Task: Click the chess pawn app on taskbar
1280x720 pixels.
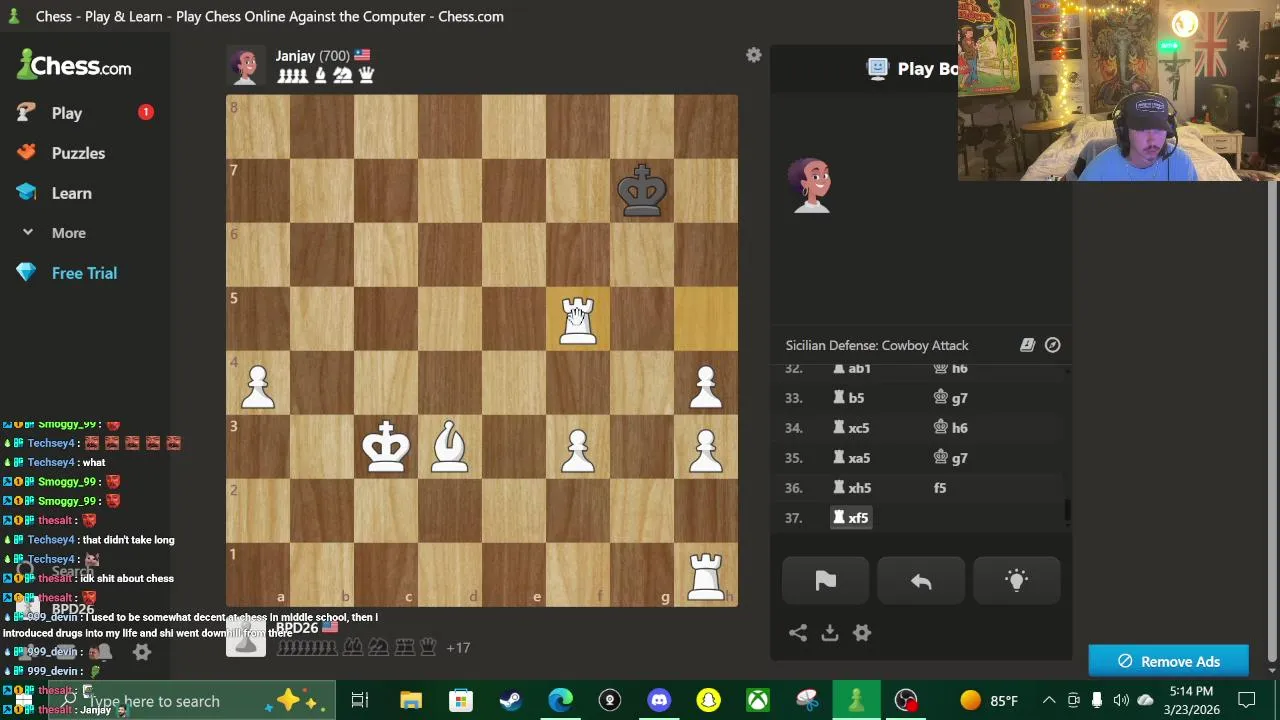Action: 856,700
